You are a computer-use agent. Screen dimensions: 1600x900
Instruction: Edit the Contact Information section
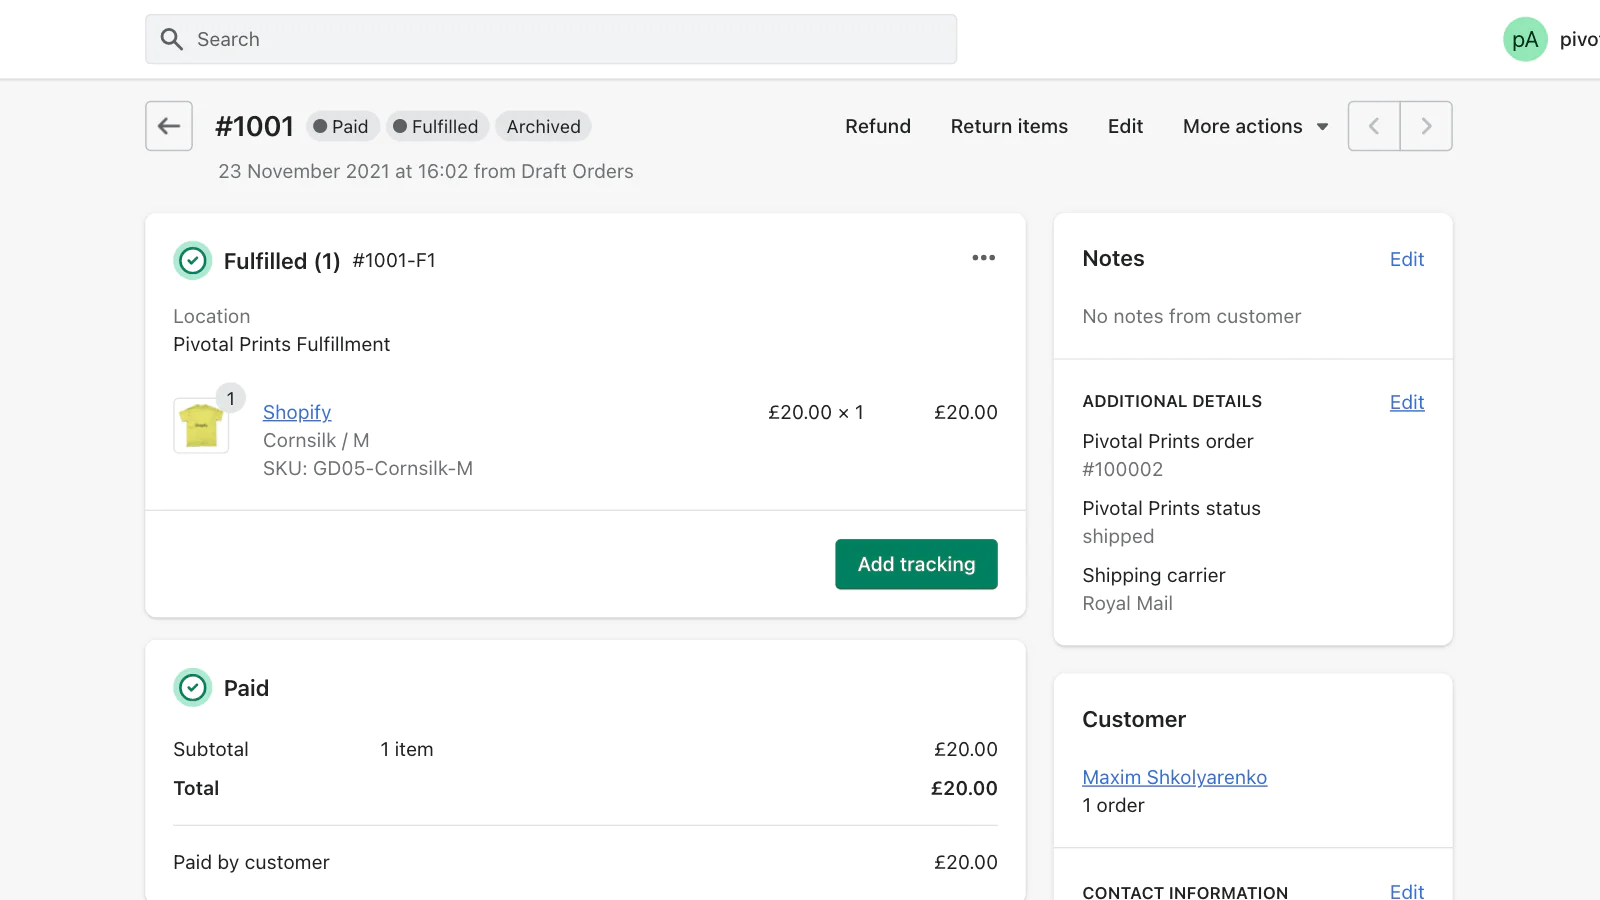pos(1406,890)
